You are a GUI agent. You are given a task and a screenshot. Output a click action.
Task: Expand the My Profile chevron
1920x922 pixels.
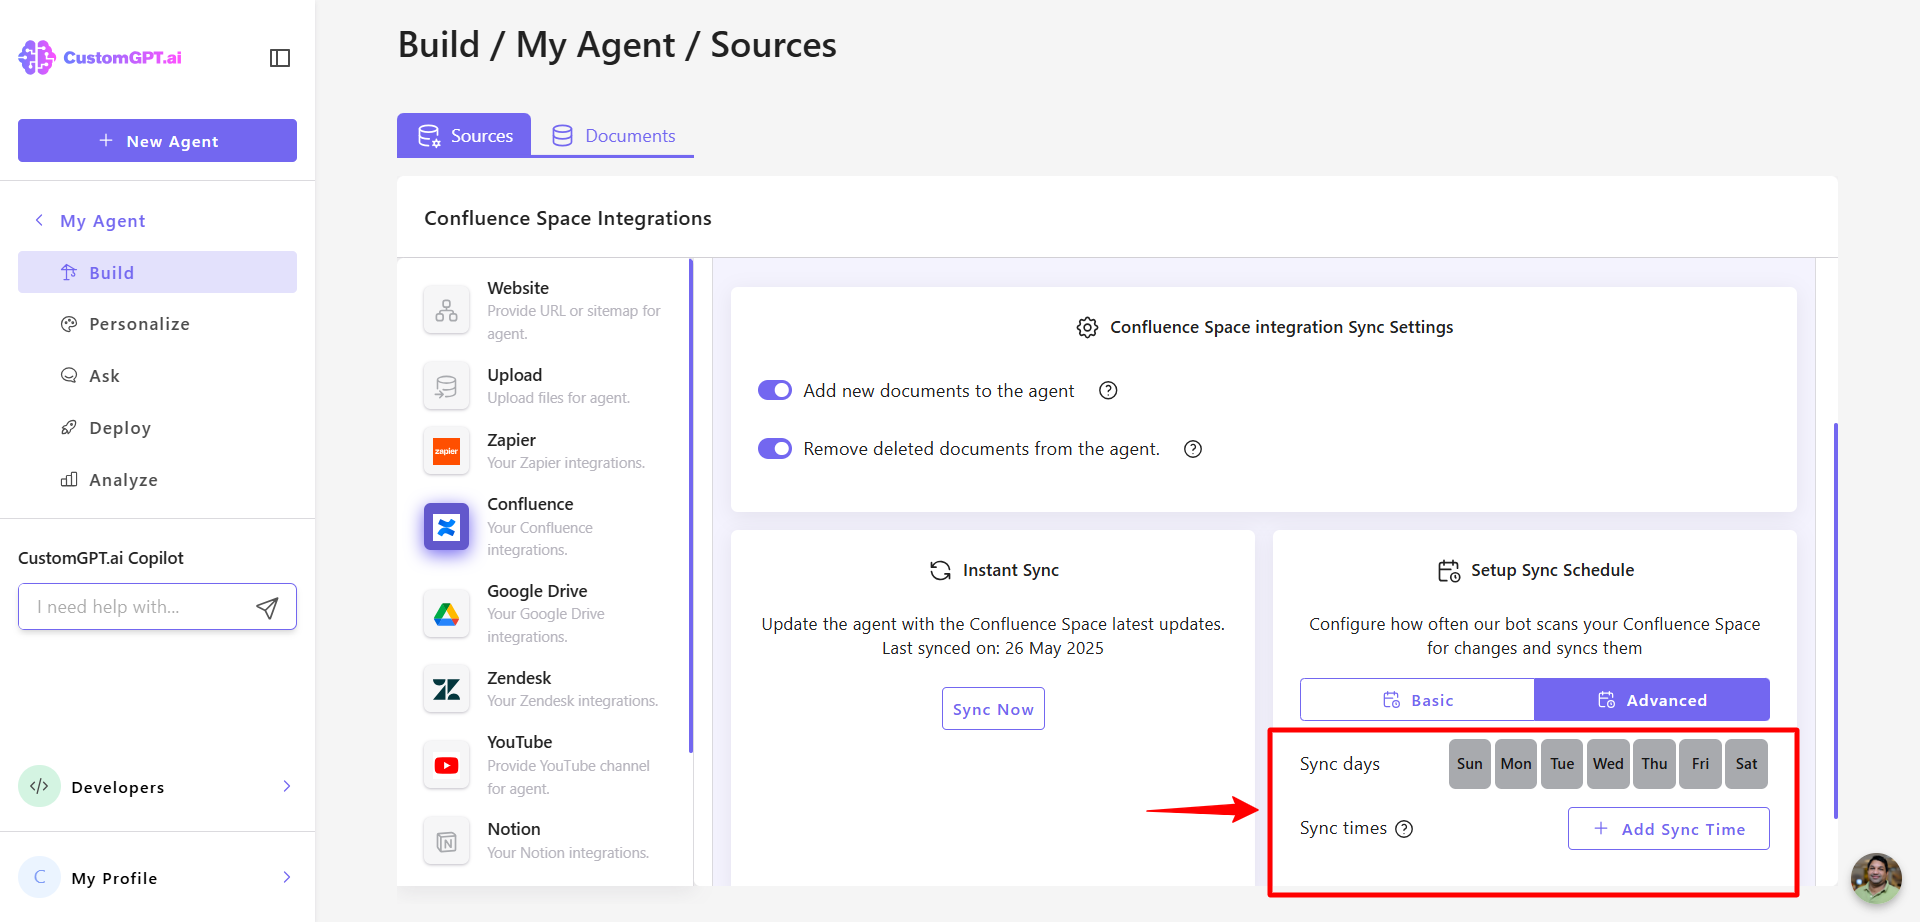pyautogui.click(x=287, y=877)
